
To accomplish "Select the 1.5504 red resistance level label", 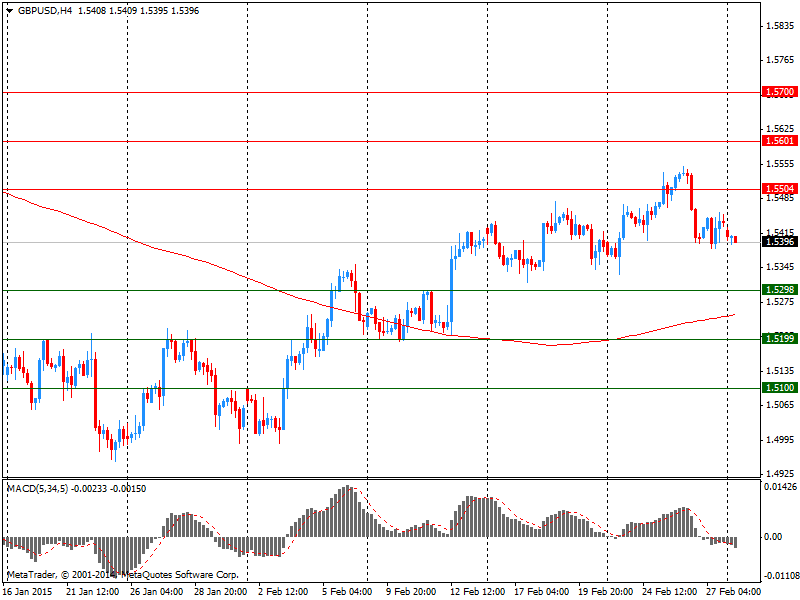I will 779,189.
